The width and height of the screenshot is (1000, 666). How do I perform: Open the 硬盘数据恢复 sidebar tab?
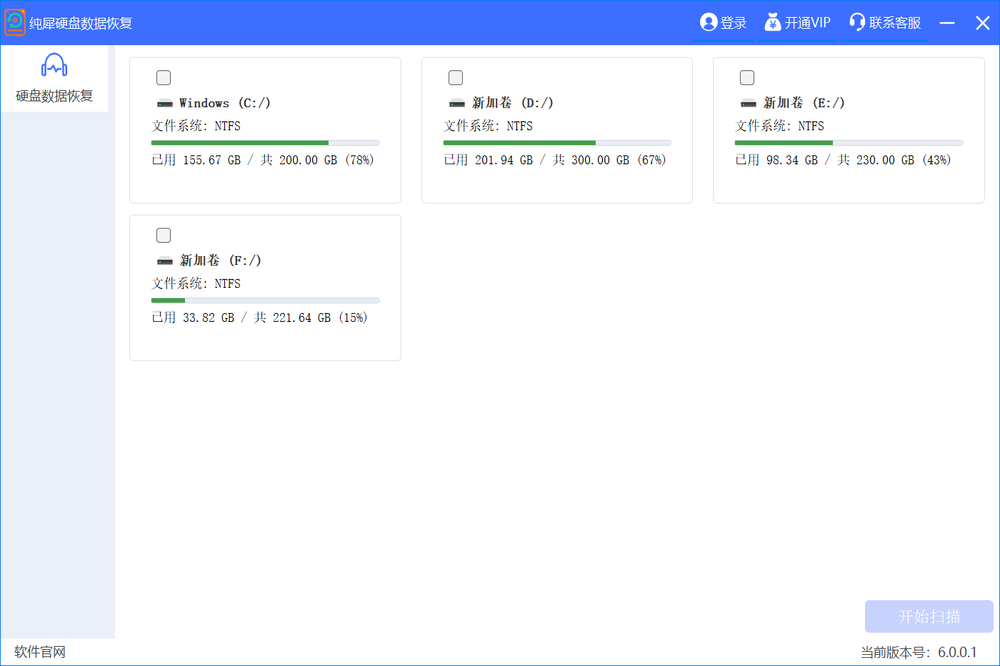tap(54, 96)
